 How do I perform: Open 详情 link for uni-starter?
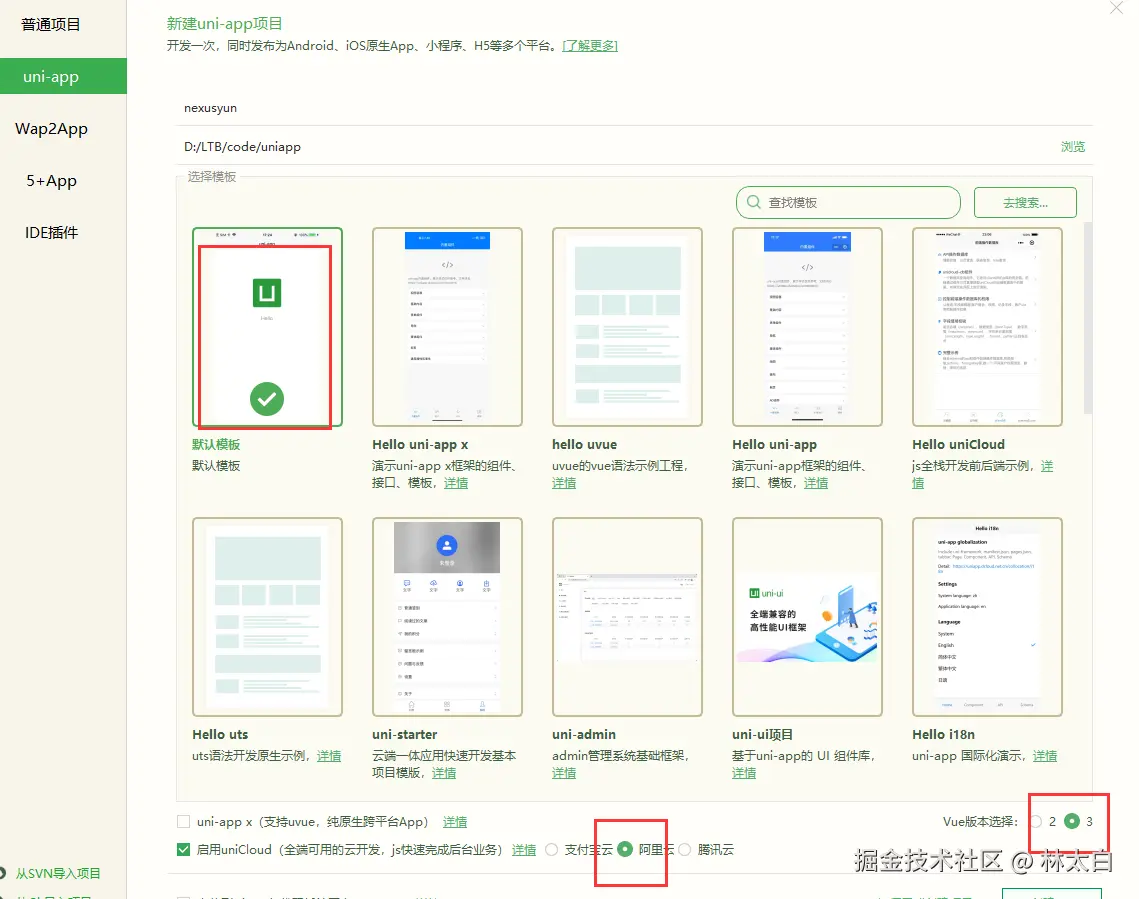pyautogui.click(x=444, y=773)
